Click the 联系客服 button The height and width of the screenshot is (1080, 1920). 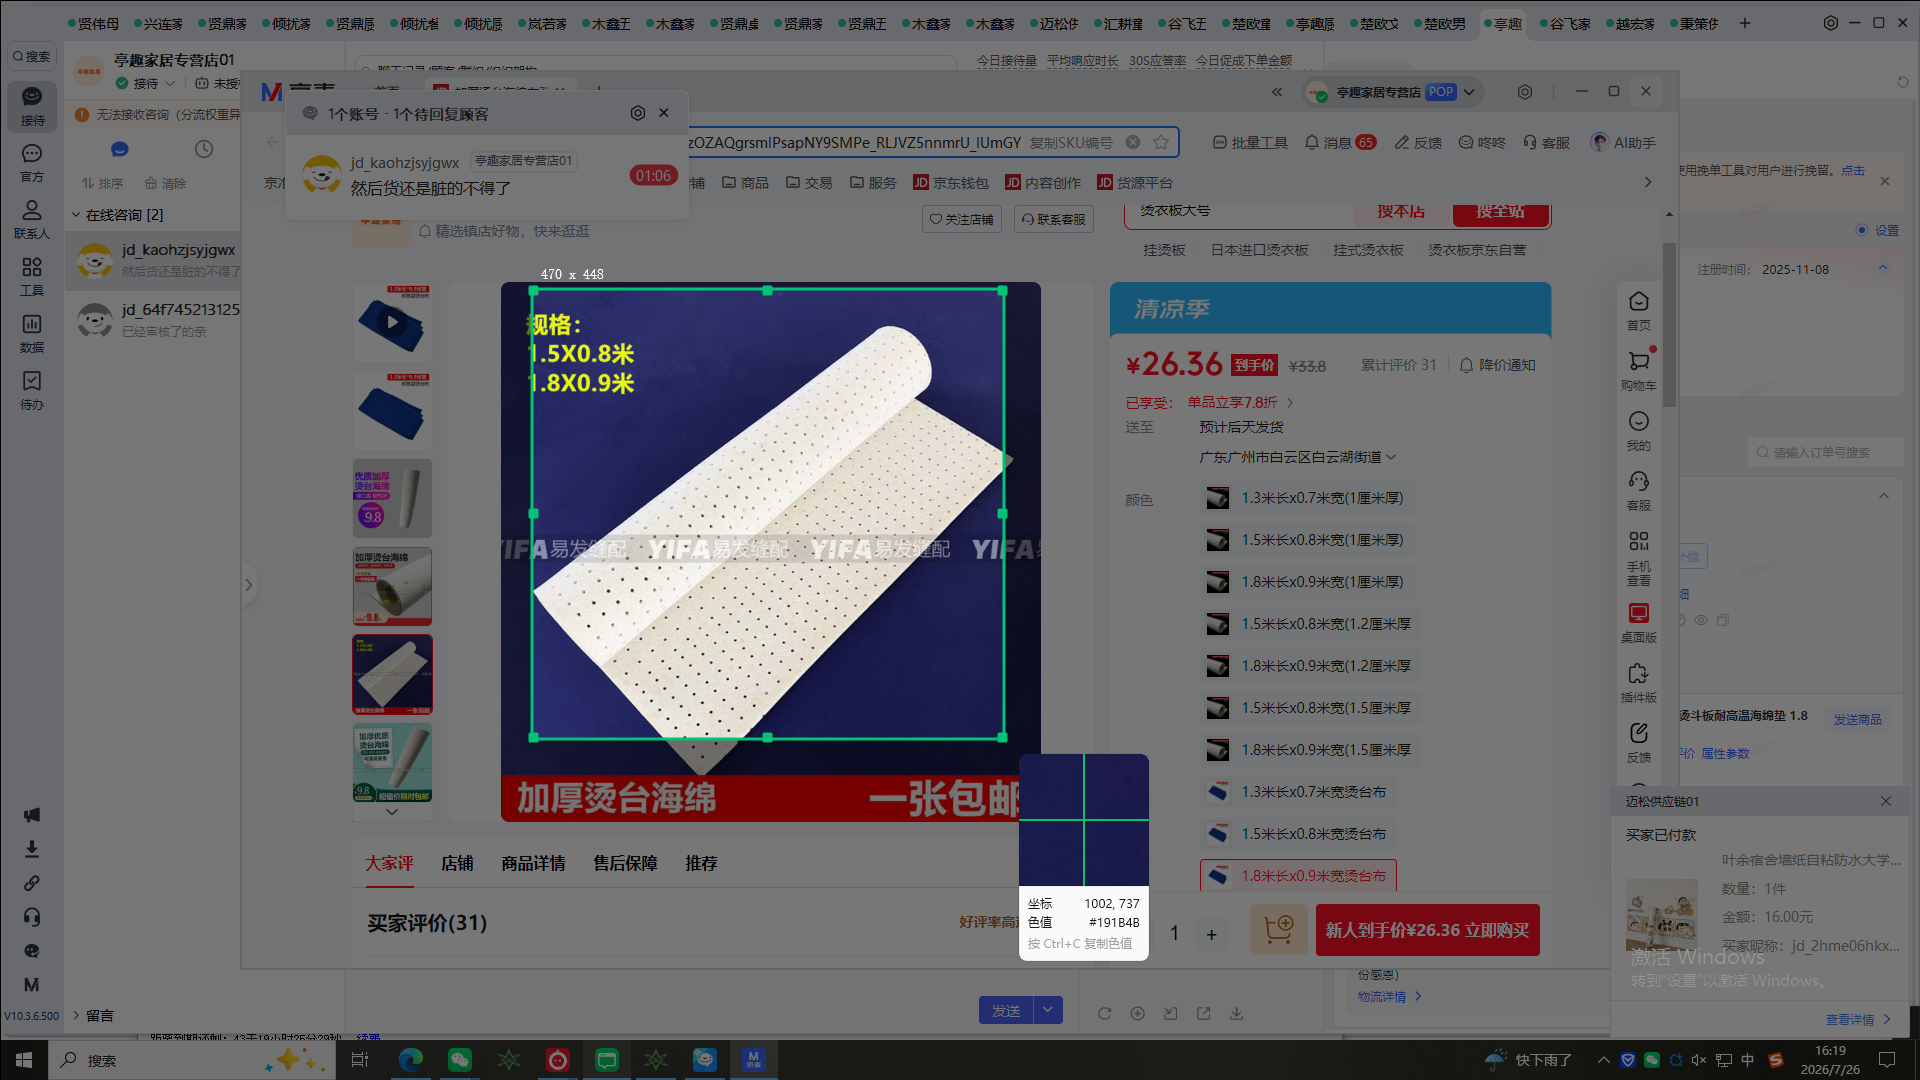coord(1053,219)
